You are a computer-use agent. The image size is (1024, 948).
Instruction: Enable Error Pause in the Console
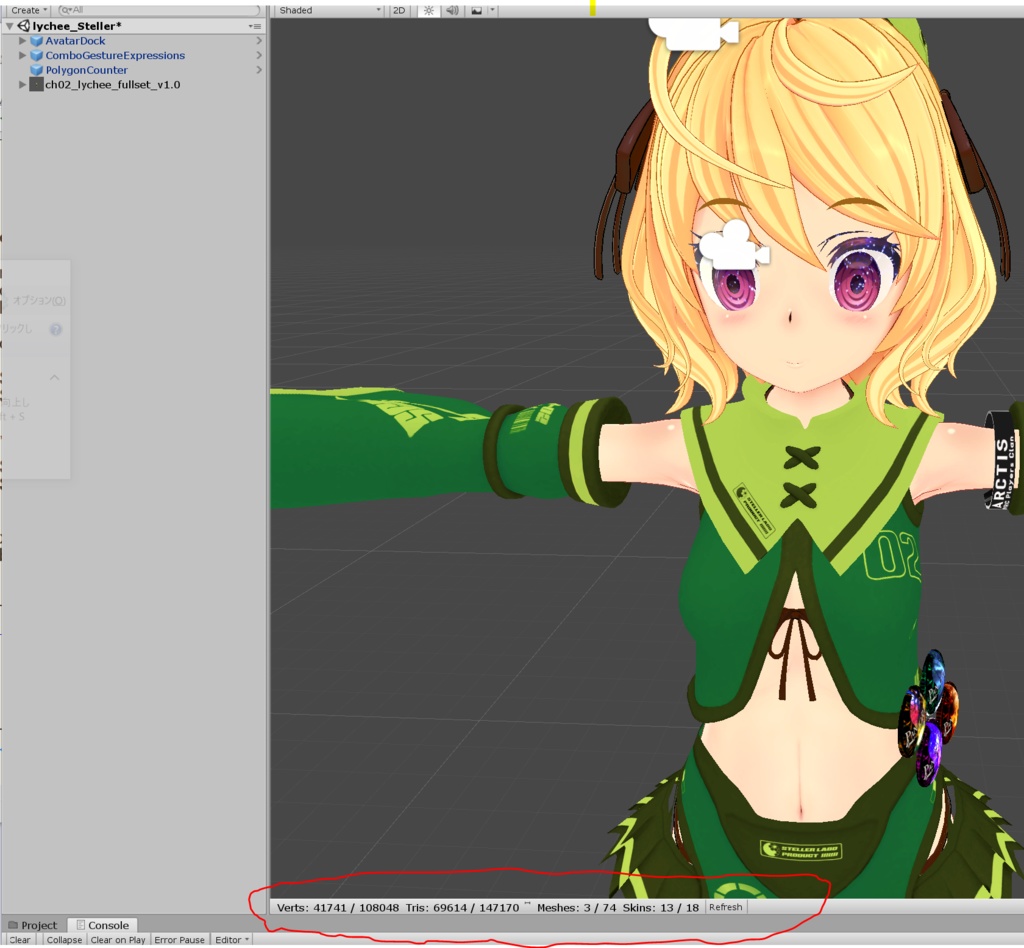click(180, 940)
